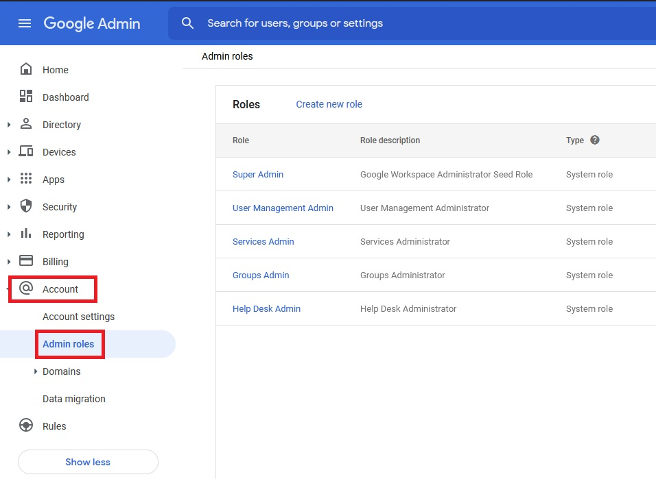This screenshot has height=480, width=656.
Task: Open the Domains menu item
Action: [61, 372]
